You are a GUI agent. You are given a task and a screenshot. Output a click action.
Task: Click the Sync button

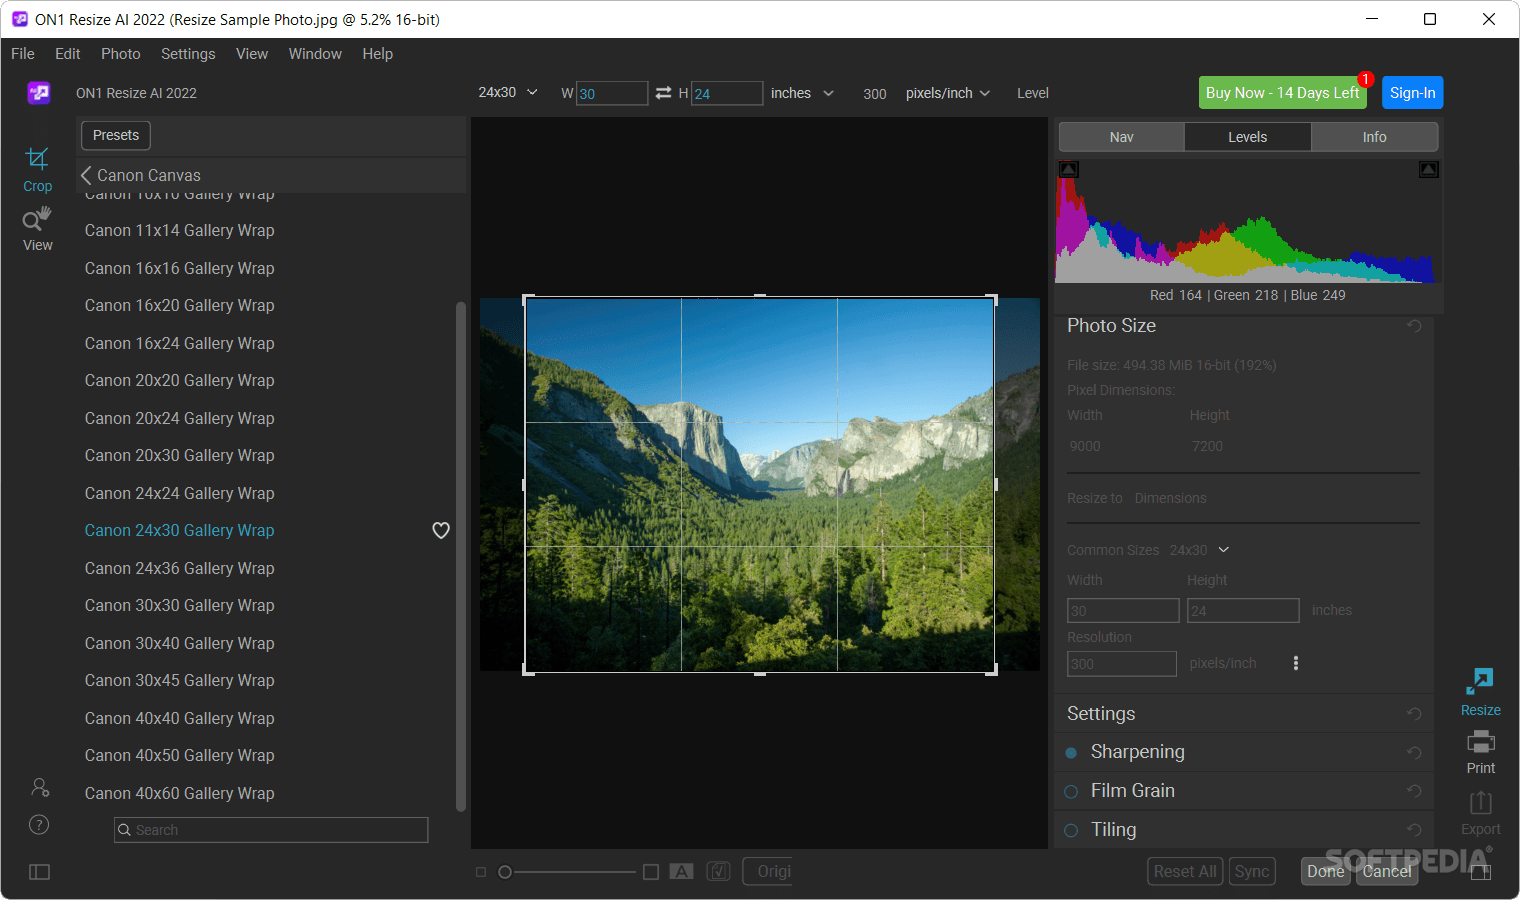click(1252, 872)
